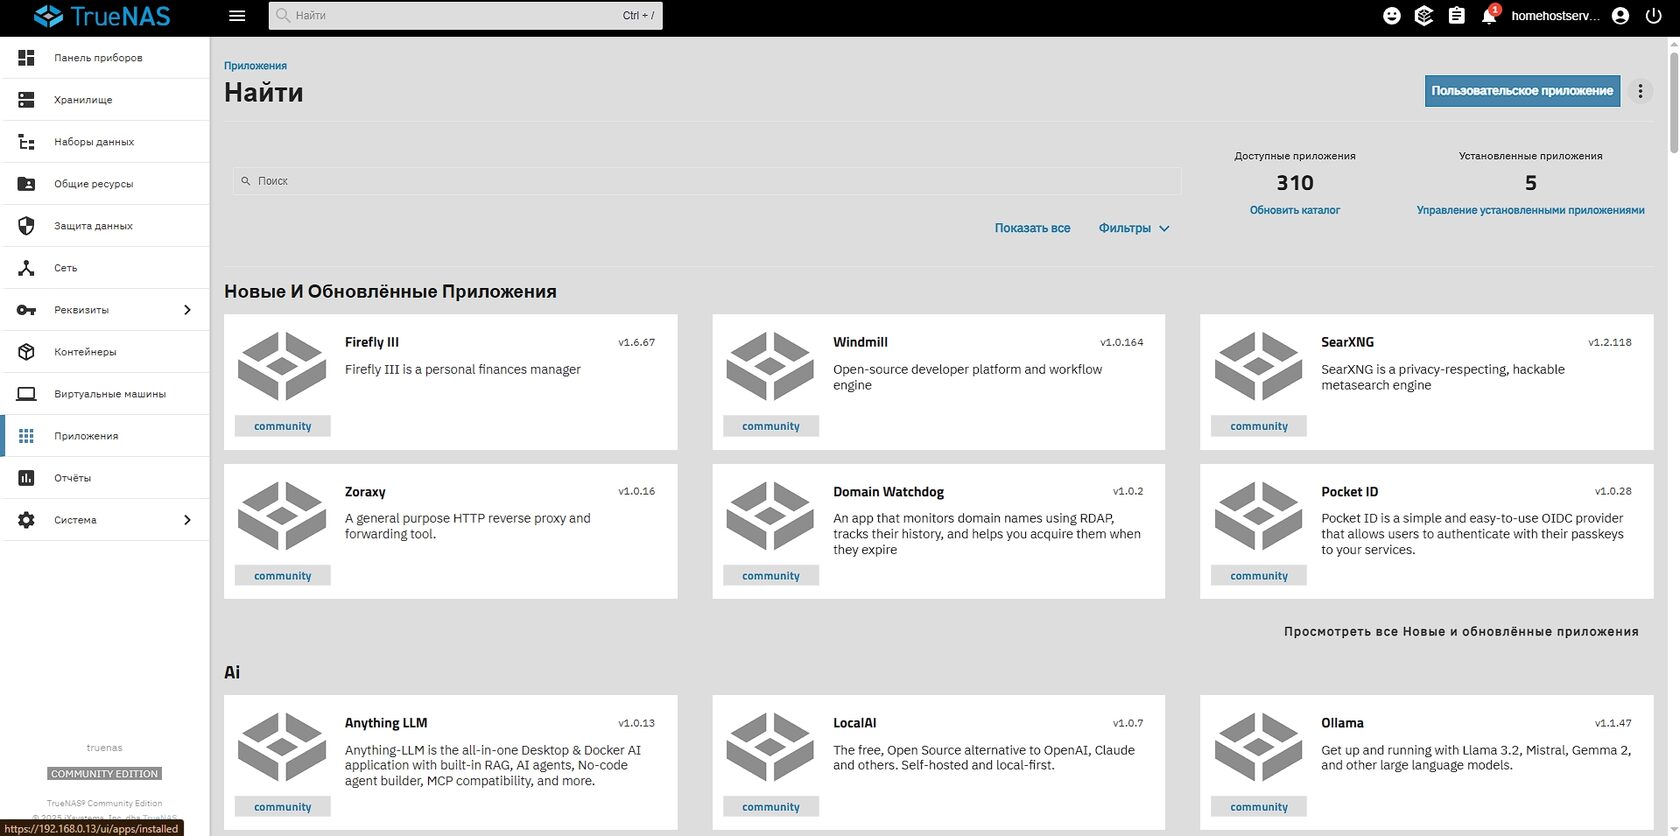Image resolution: width=1680 pixels, height=836 pixels.
Task: Click the homehostserv username text
Action: pos(1555,16)
